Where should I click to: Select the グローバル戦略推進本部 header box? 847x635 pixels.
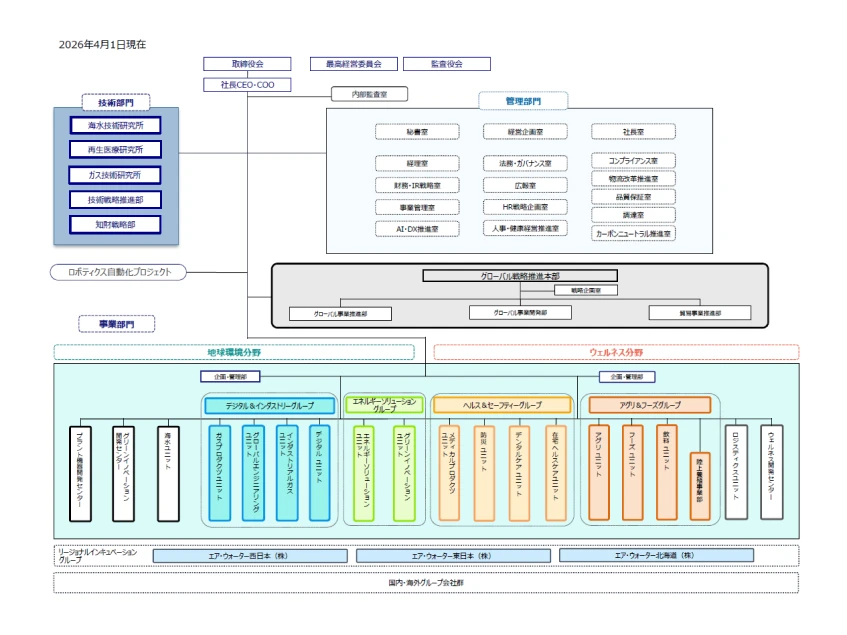pyautogui.click(x=519, y=275)
